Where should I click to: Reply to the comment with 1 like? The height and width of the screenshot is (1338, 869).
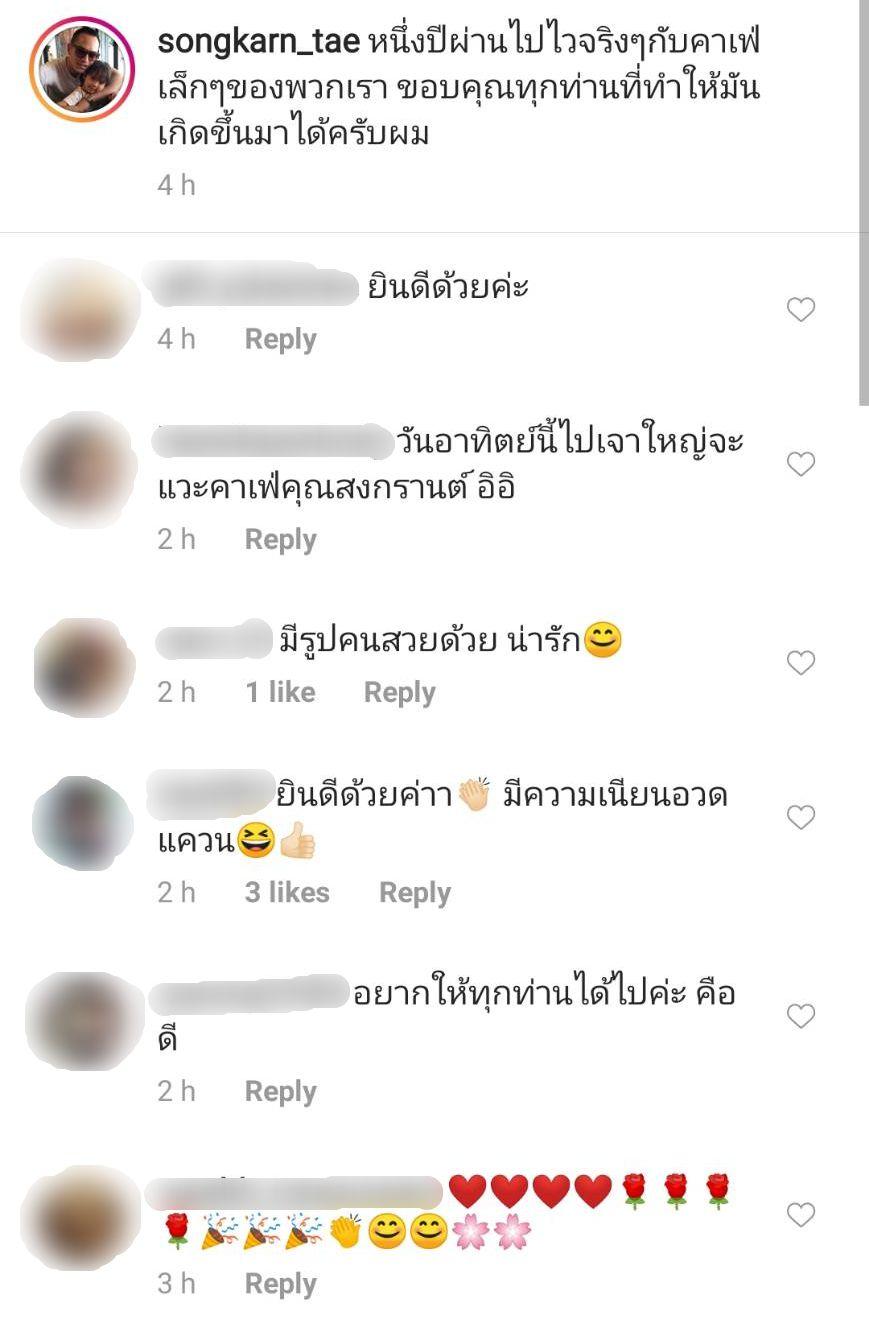pyautogui.click(x=400, y=692)
